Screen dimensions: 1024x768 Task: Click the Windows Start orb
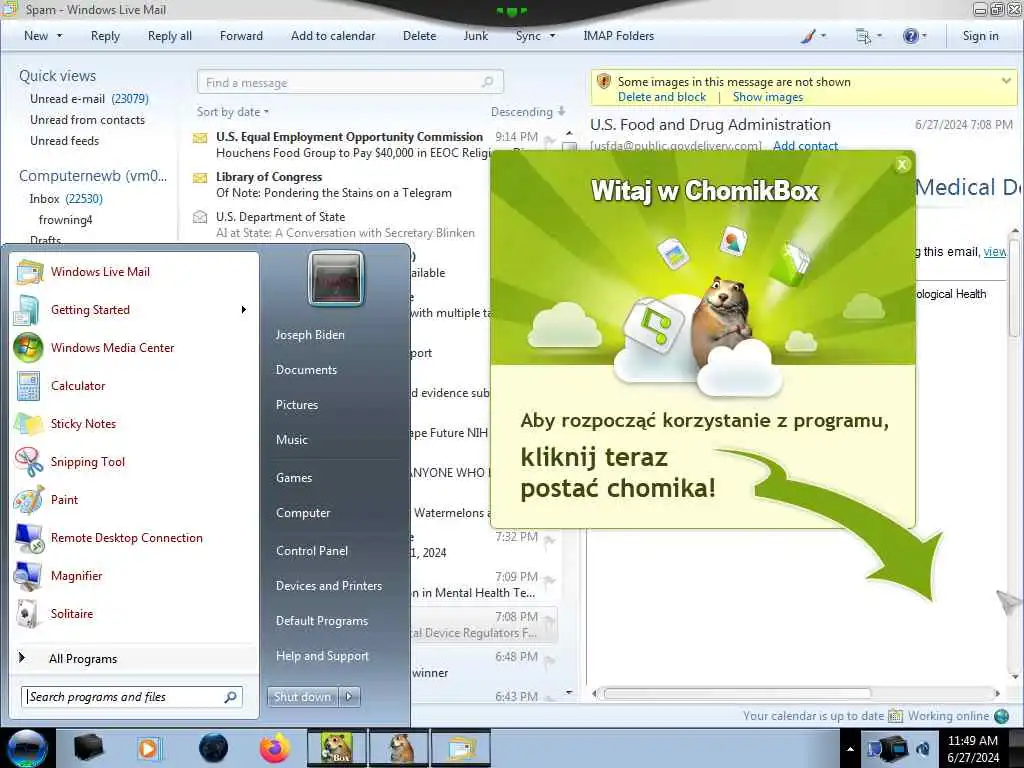(x=27, y=748)
